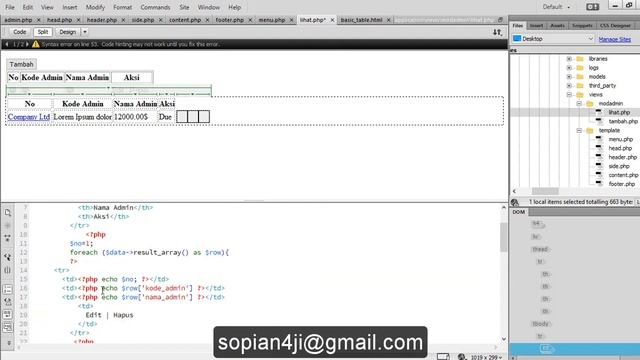Open the Design/Live view dropdown arrow
Viewport: 640px width, 360px height.
pyautogui.click(x=85, y=32)
